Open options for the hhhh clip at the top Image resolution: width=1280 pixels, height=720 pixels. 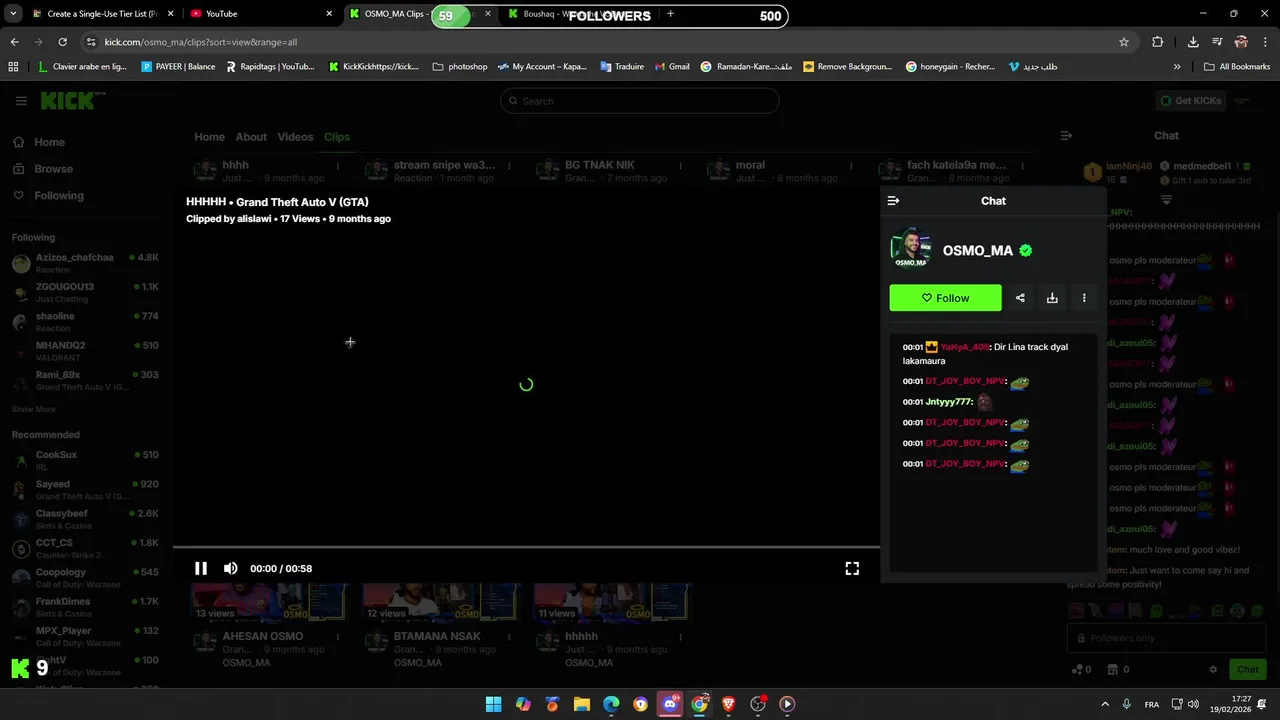338,166
